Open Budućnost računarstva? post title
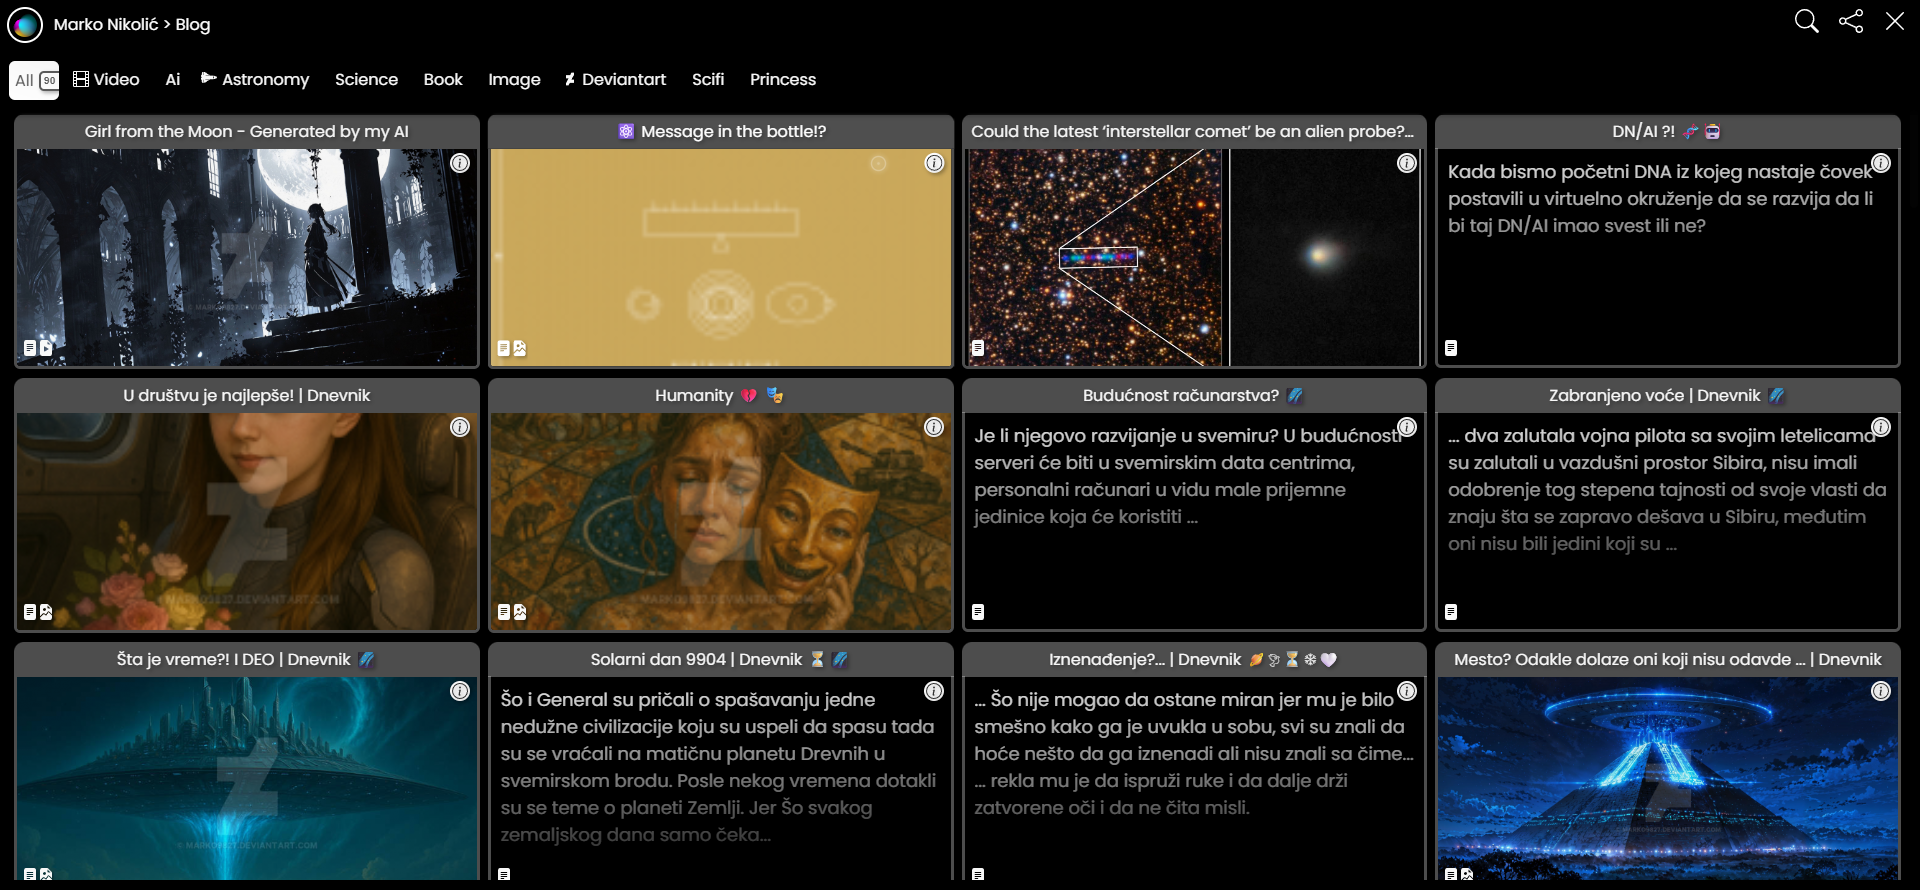Image resolution: width=1920 pixels, height=890 pixels. click(x=1193, y=395)
